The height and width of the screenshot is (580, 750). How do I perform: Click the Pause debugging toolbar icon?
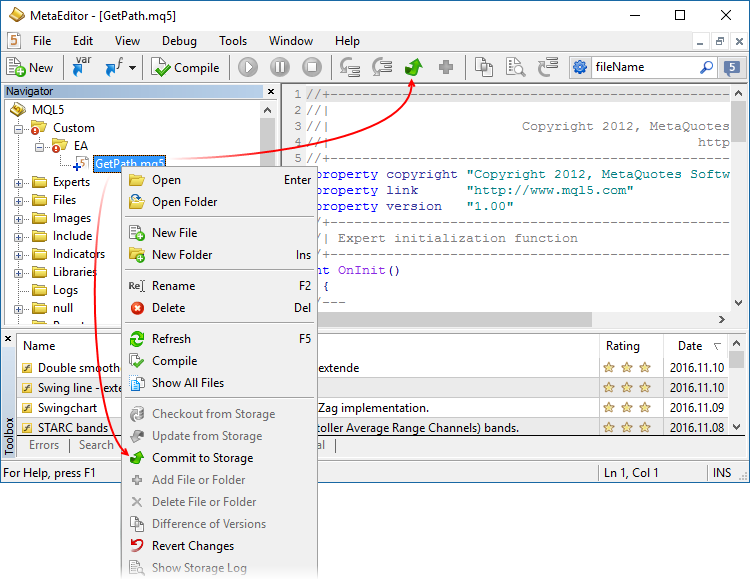[x=280, y=68]
